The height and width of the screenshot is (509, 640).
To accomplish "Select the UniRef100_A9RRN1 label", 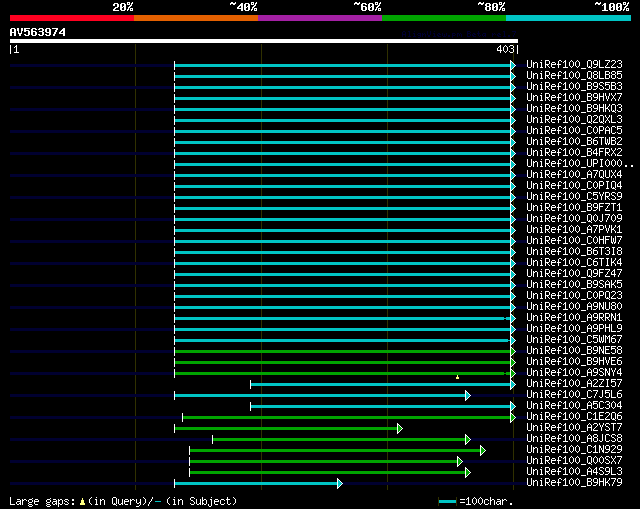I will point(574,318).
